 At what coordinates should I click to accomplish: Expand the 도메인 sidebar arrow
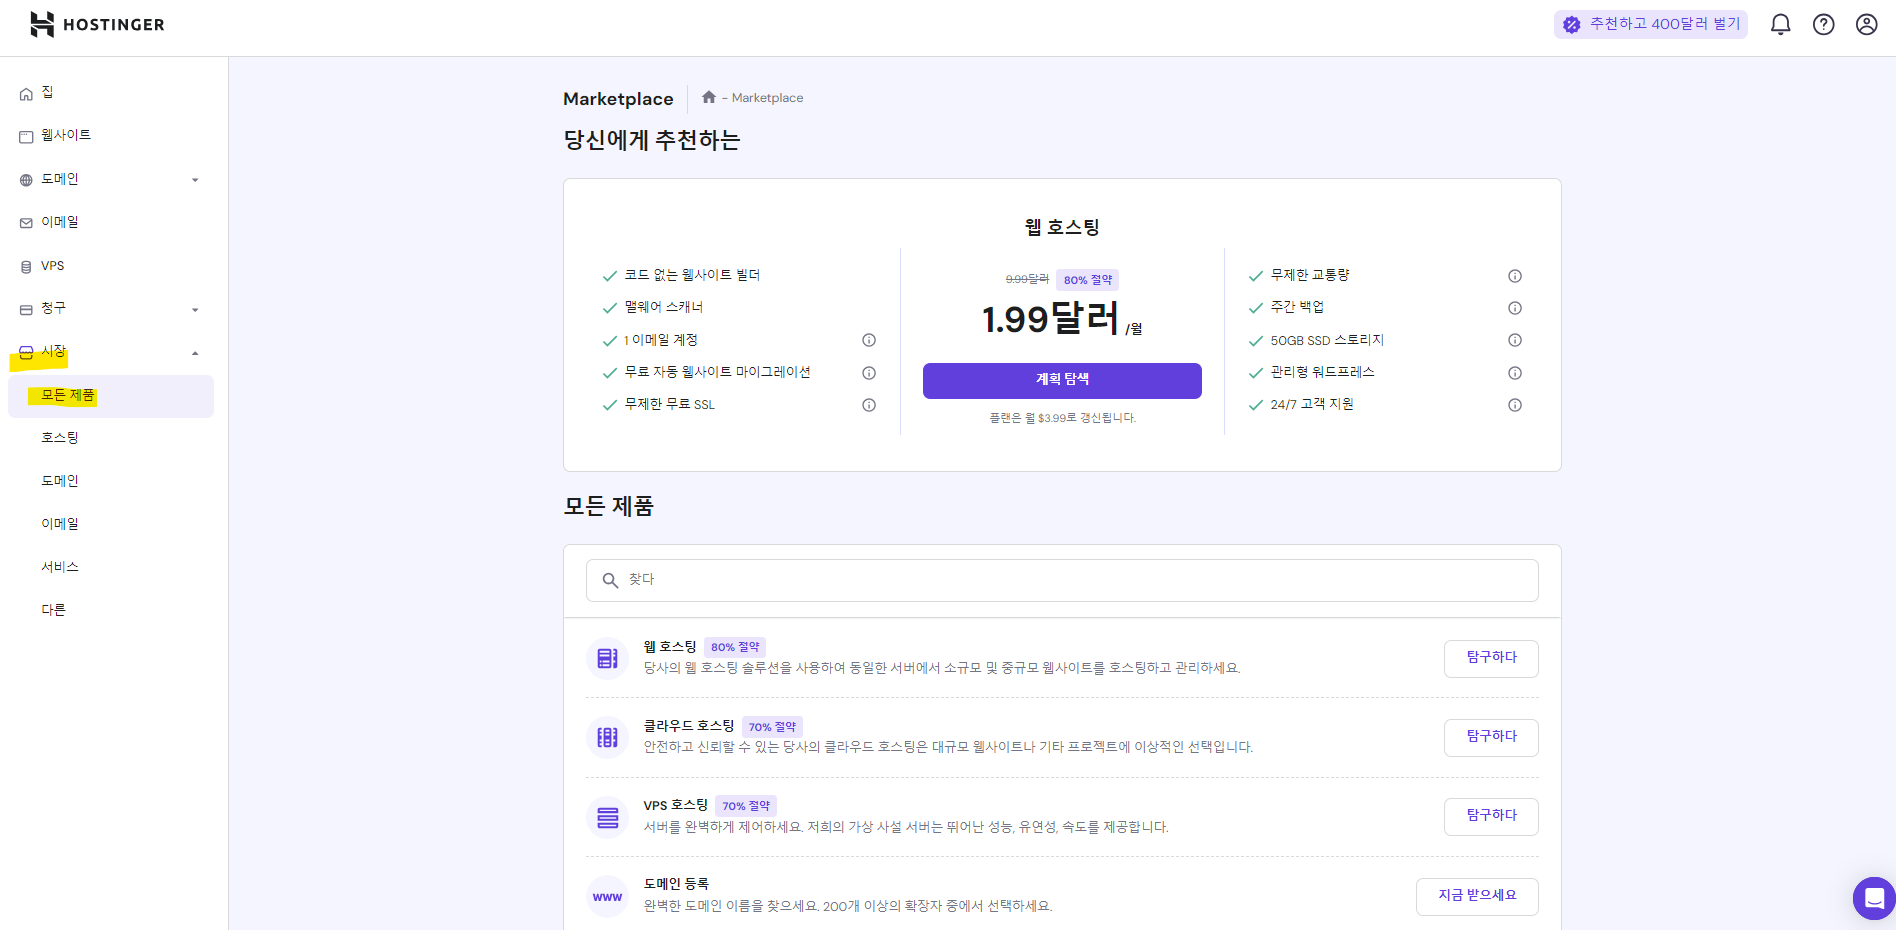coord(195,180)
